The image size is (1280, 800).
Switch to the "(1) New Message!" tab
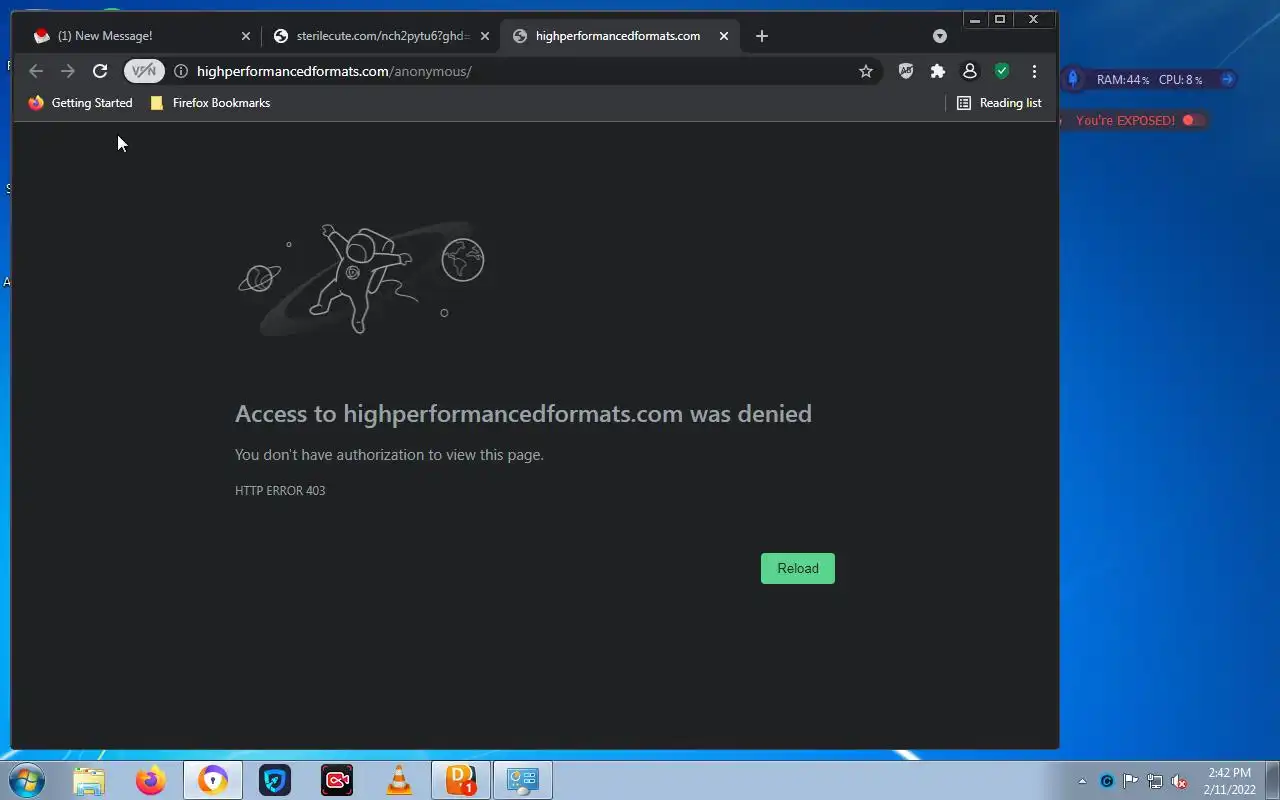coord(140,36)
